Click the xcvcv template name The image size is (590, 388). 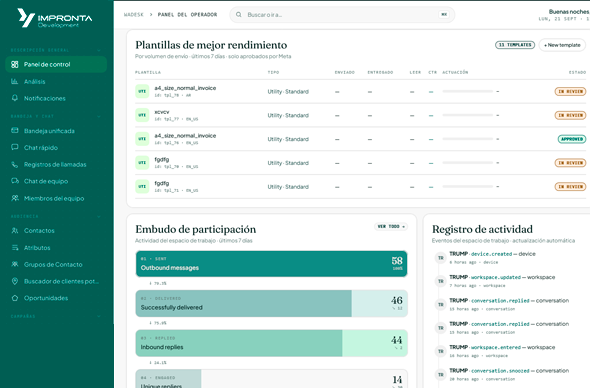coord(162,112)
